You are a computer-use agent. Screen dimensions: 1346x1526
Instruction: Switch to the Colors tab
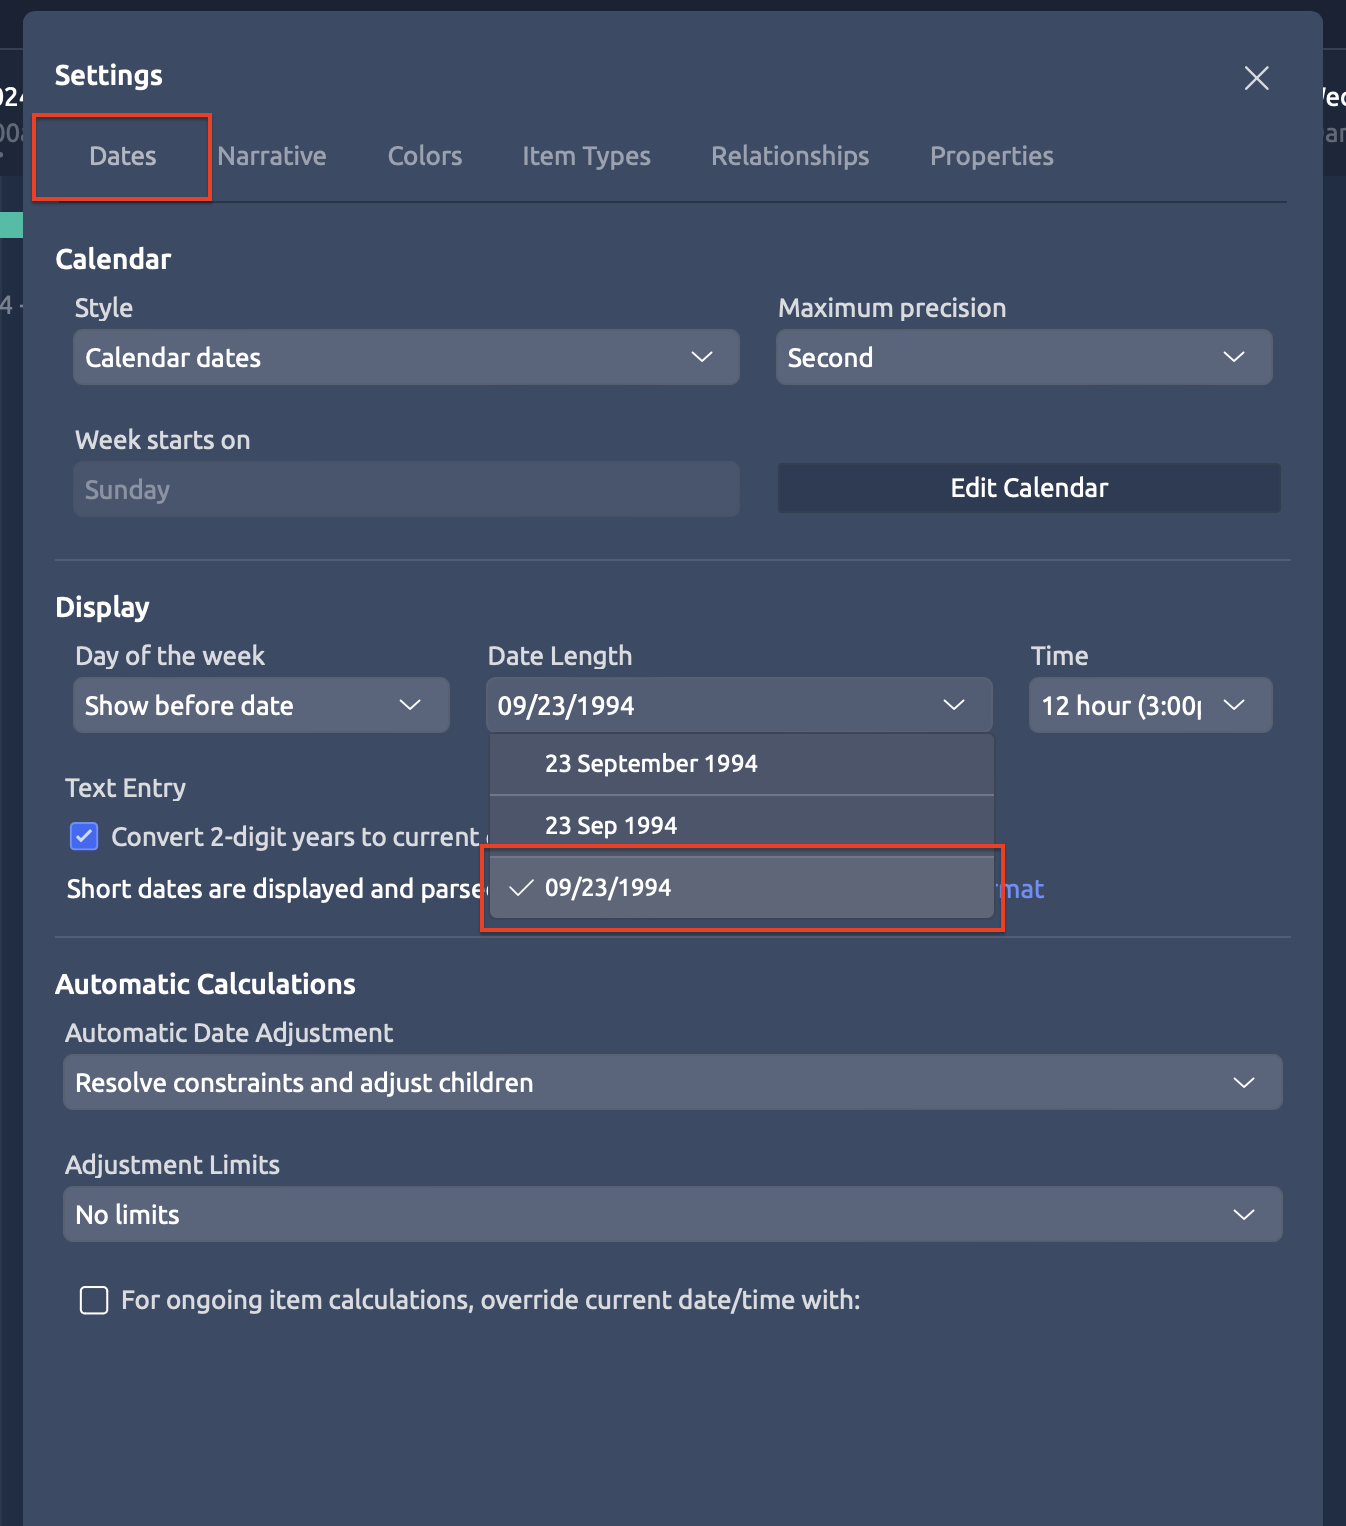pyautogui.click(x=425, y=156)
